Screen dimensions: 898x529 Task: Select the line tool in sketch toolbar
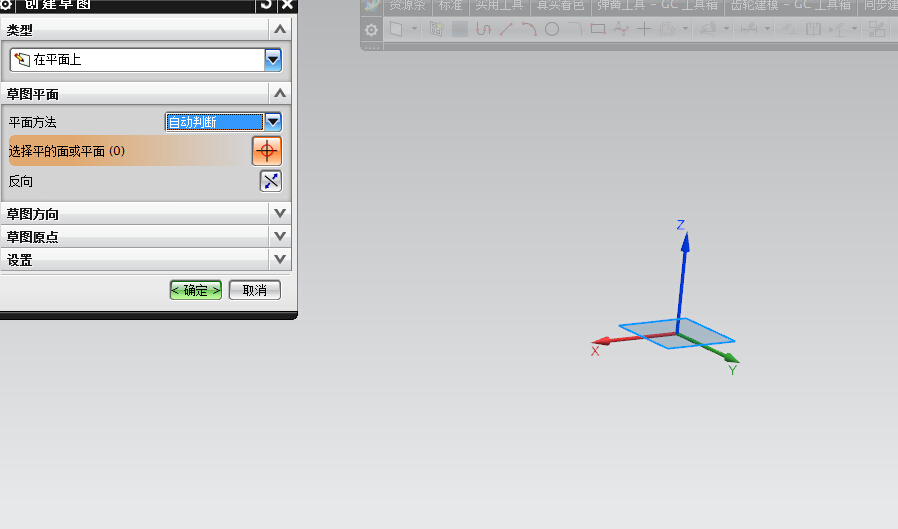(x=506, y=29)
